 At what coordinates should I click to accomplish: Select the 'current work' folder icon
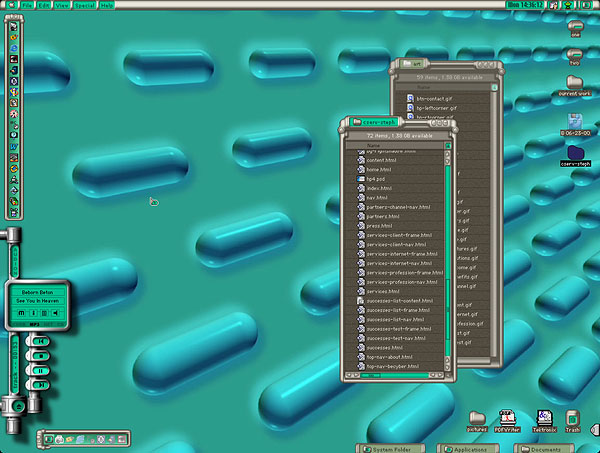point(575,85)
